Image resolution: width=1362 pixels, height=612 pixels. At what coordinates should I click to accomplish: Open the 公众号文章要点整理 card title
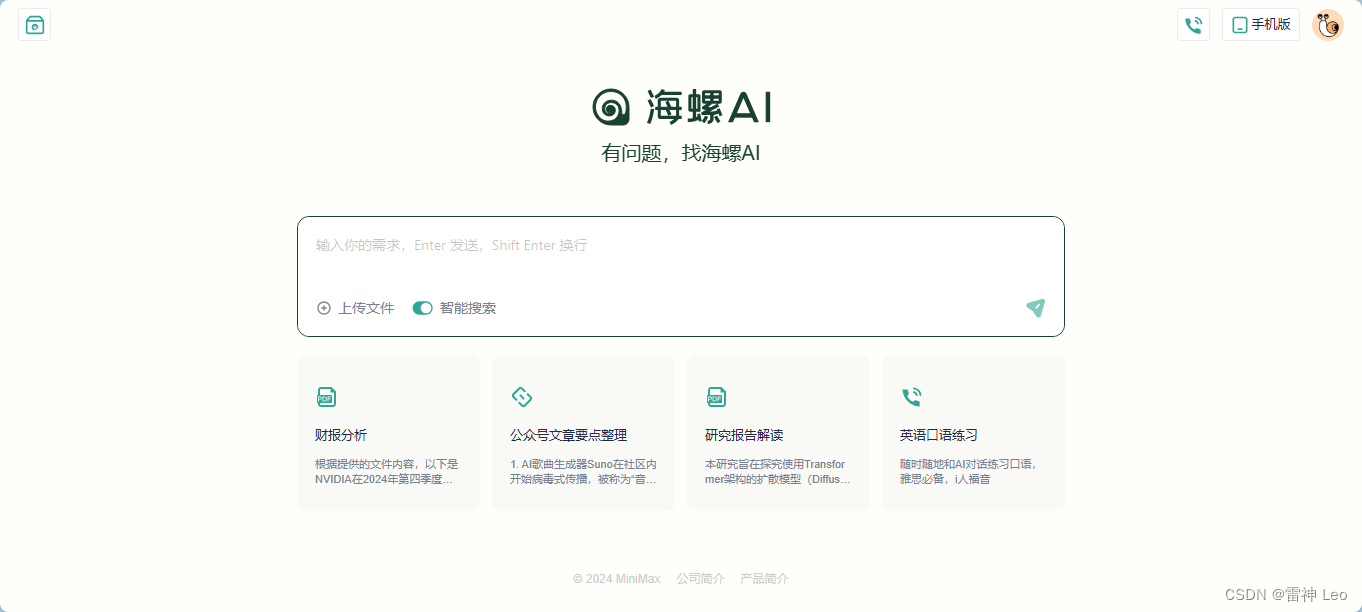point(569,435)
